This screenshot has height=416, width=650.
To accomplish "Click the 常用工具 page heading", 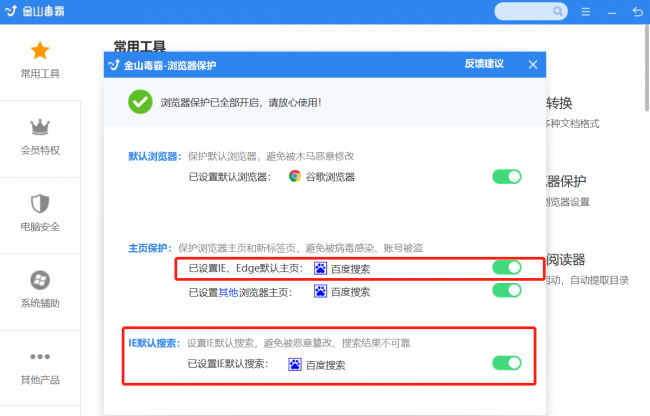I will [140, 46].
